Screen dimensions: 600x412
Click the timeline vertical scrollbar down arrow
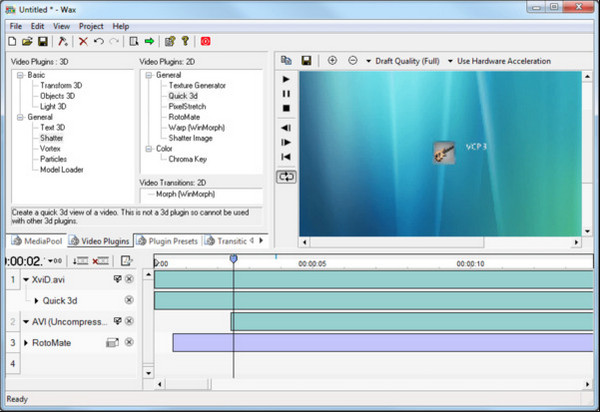pyautogui.click(x=148, y=373)
